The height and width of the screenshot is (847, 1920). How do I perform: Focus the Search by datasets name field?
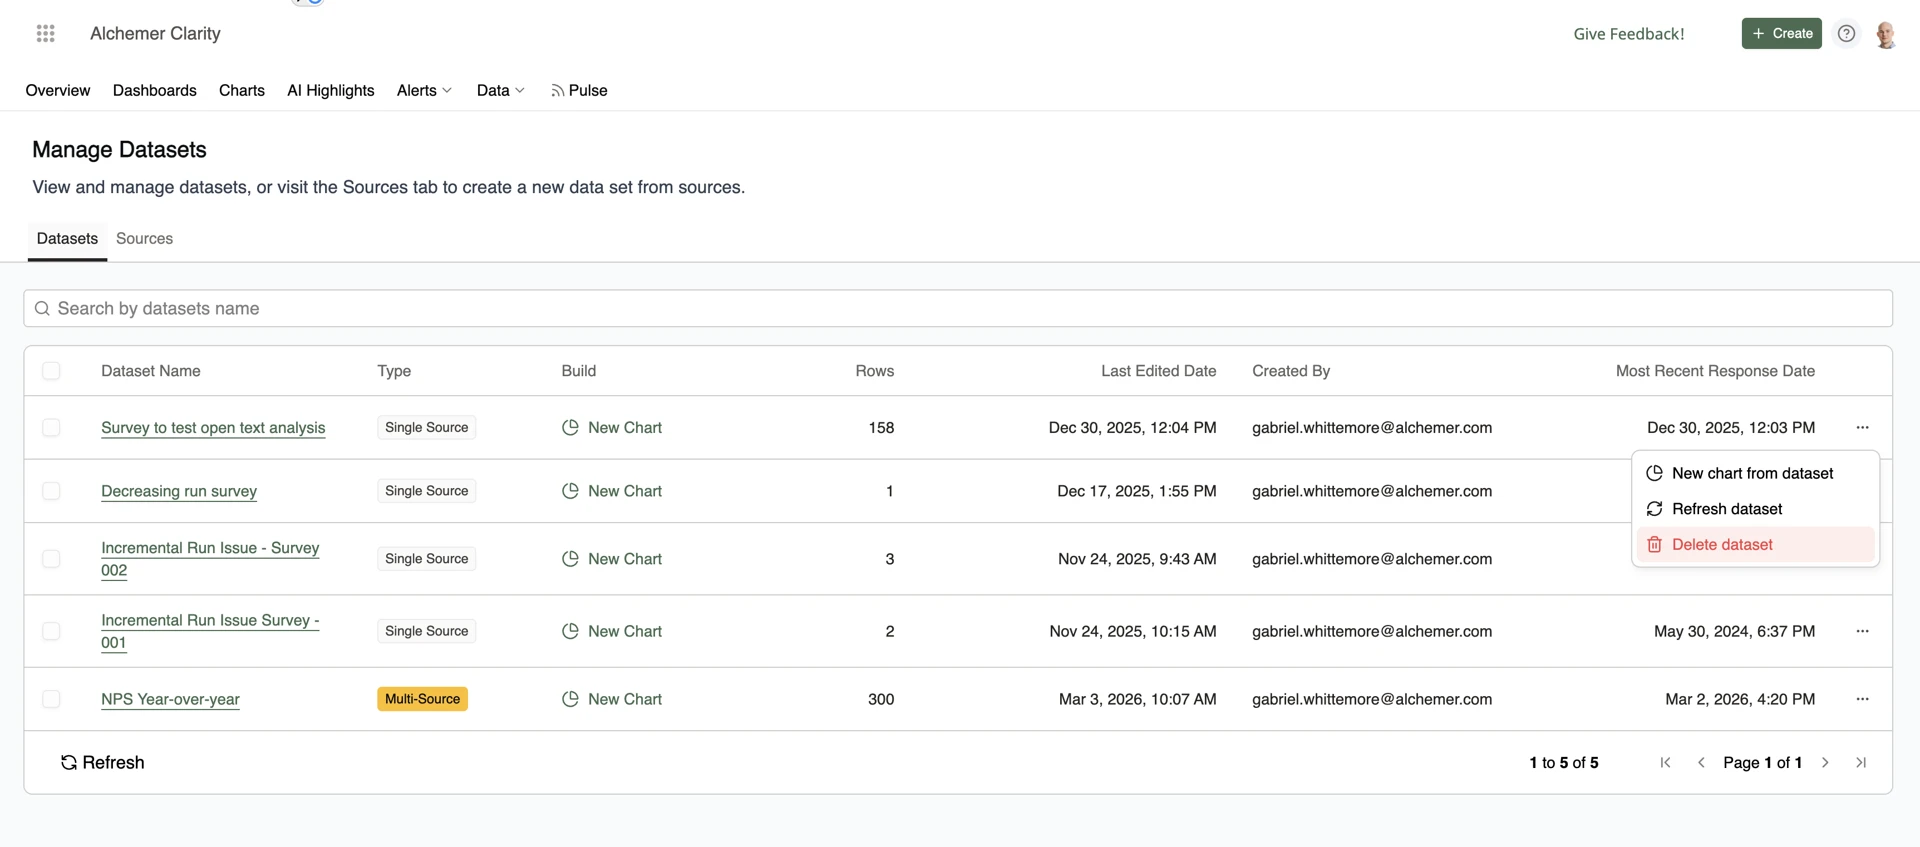[x=958, y=308]
